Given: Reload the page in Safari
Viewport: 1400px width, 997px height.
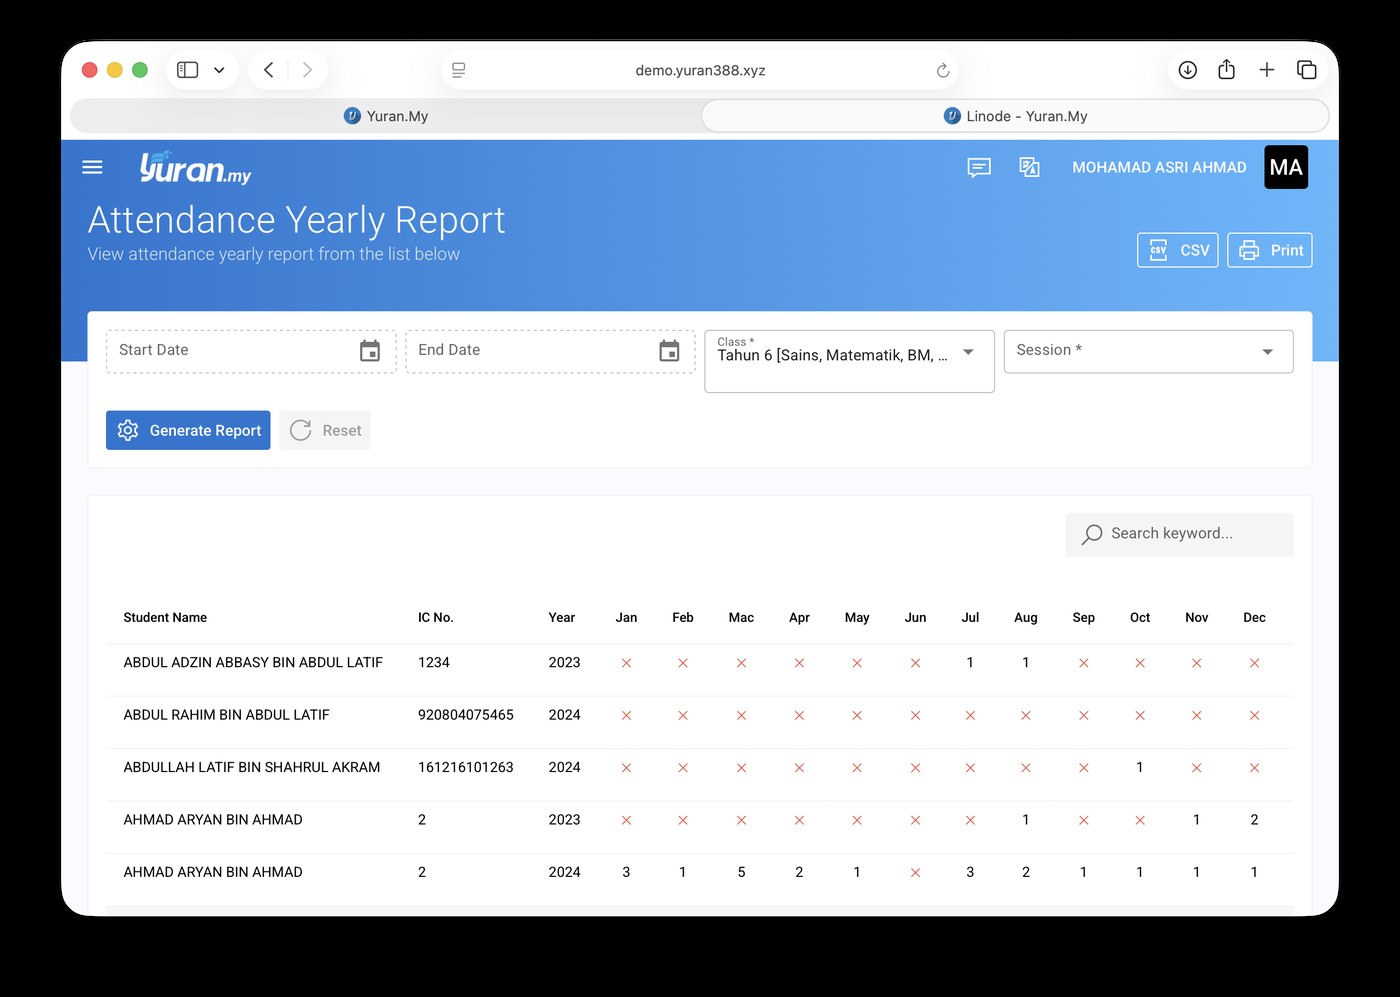Looking at the screenshot, I should tap(942, 70).
